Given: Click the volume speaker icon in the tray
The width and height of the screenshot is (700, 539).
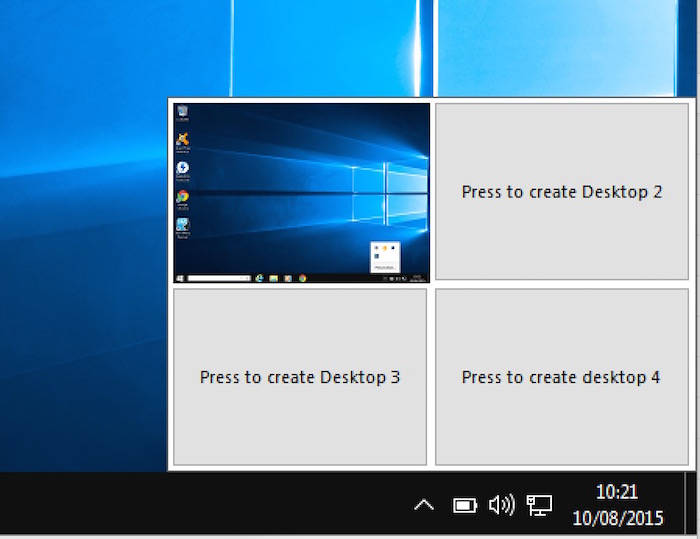Looking at the screenshot, I should coord(501,505).
